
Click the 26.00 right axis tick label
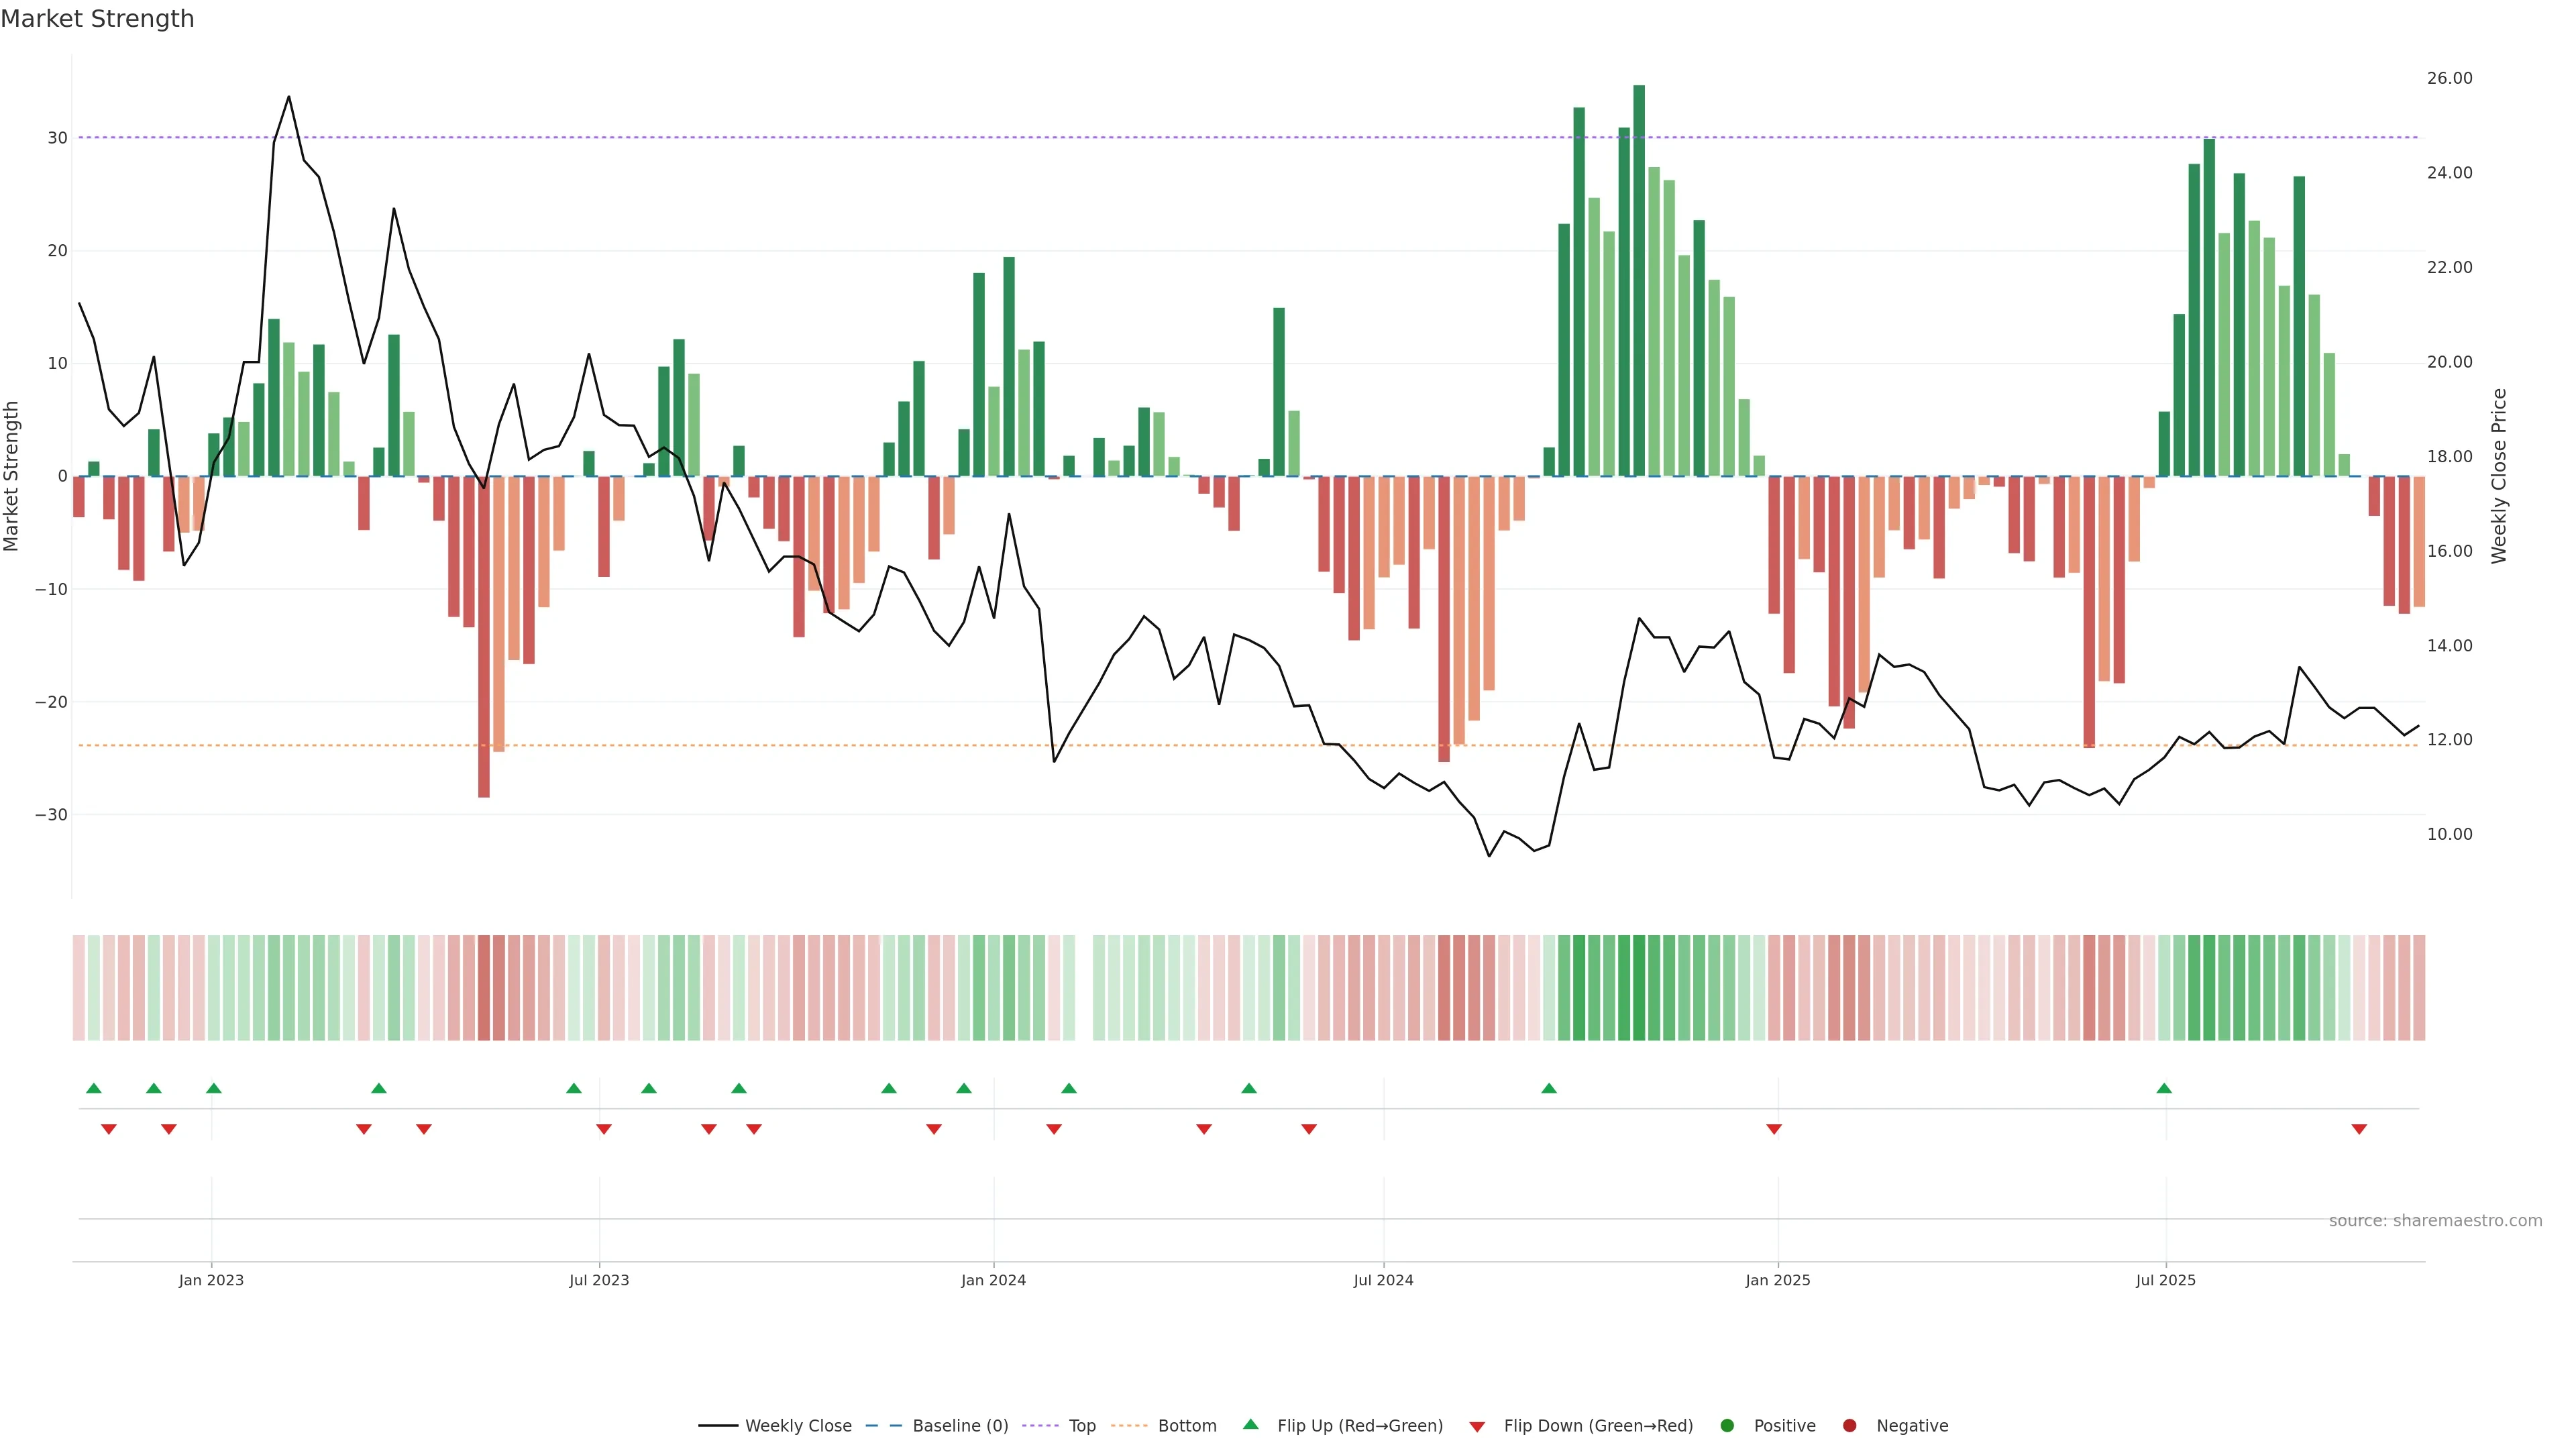coord(2449,78)
